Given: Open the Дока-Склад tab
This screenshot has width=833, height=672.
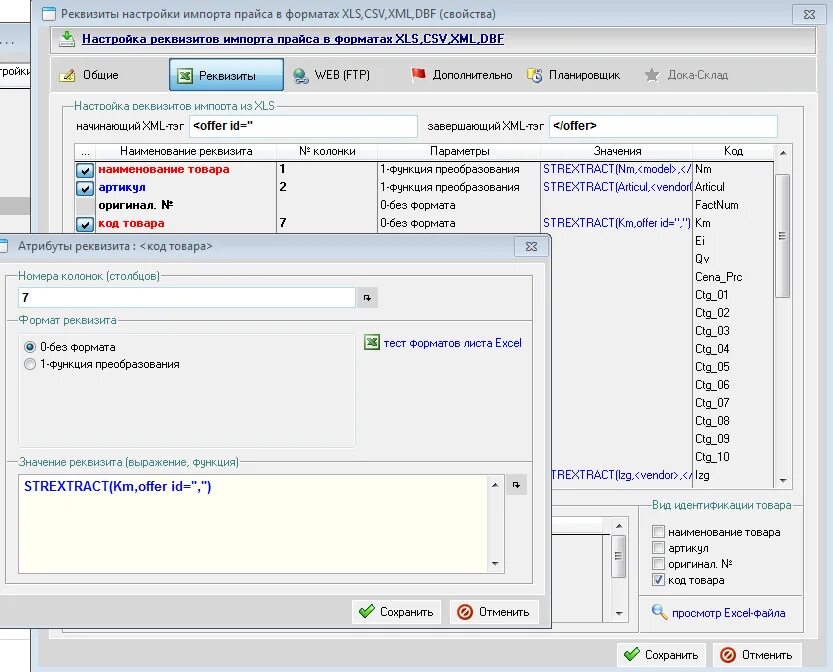Looking at the screenshot, I should pyautogui.click(x=686, y=75).
